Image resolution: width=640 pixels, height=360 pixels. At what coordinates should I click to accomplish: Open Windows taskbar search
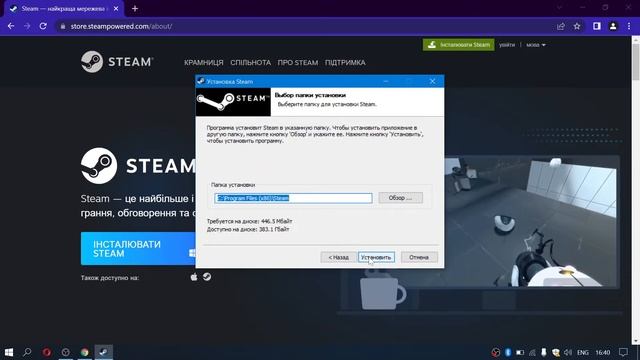pyautogui.click(x=27, y=352)
